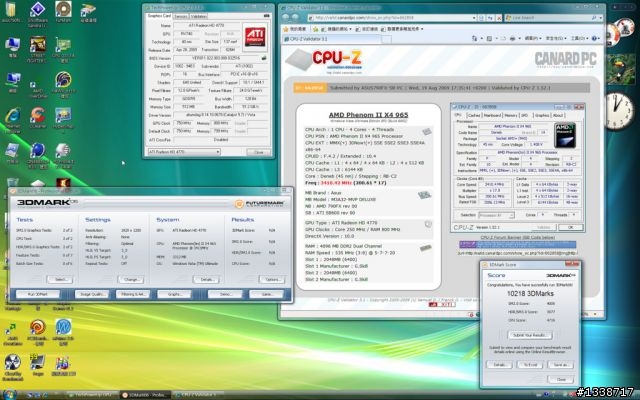Image resolution: width=640 pixels, height=400 pixels.
Task: Click the red Stop icon in browser
Action: point(499,18)
